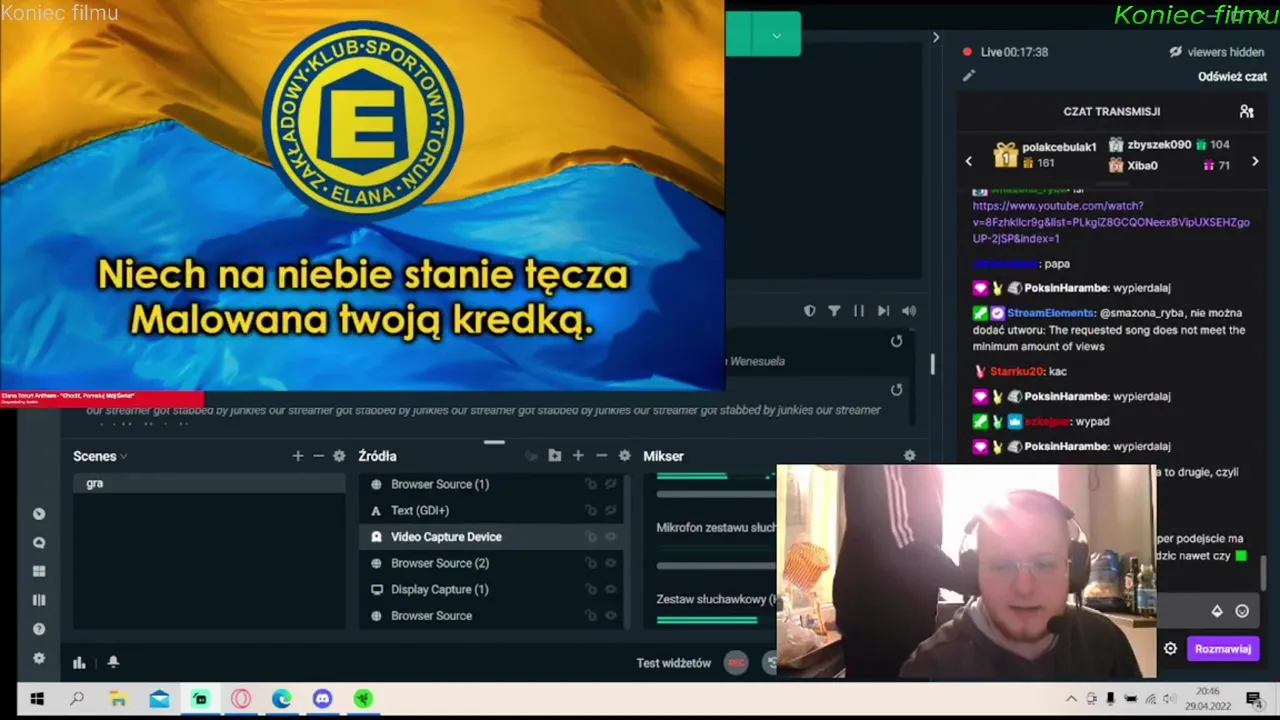Add a new source in Źródła
This screenshot has width=1280, height=720.
578,456
